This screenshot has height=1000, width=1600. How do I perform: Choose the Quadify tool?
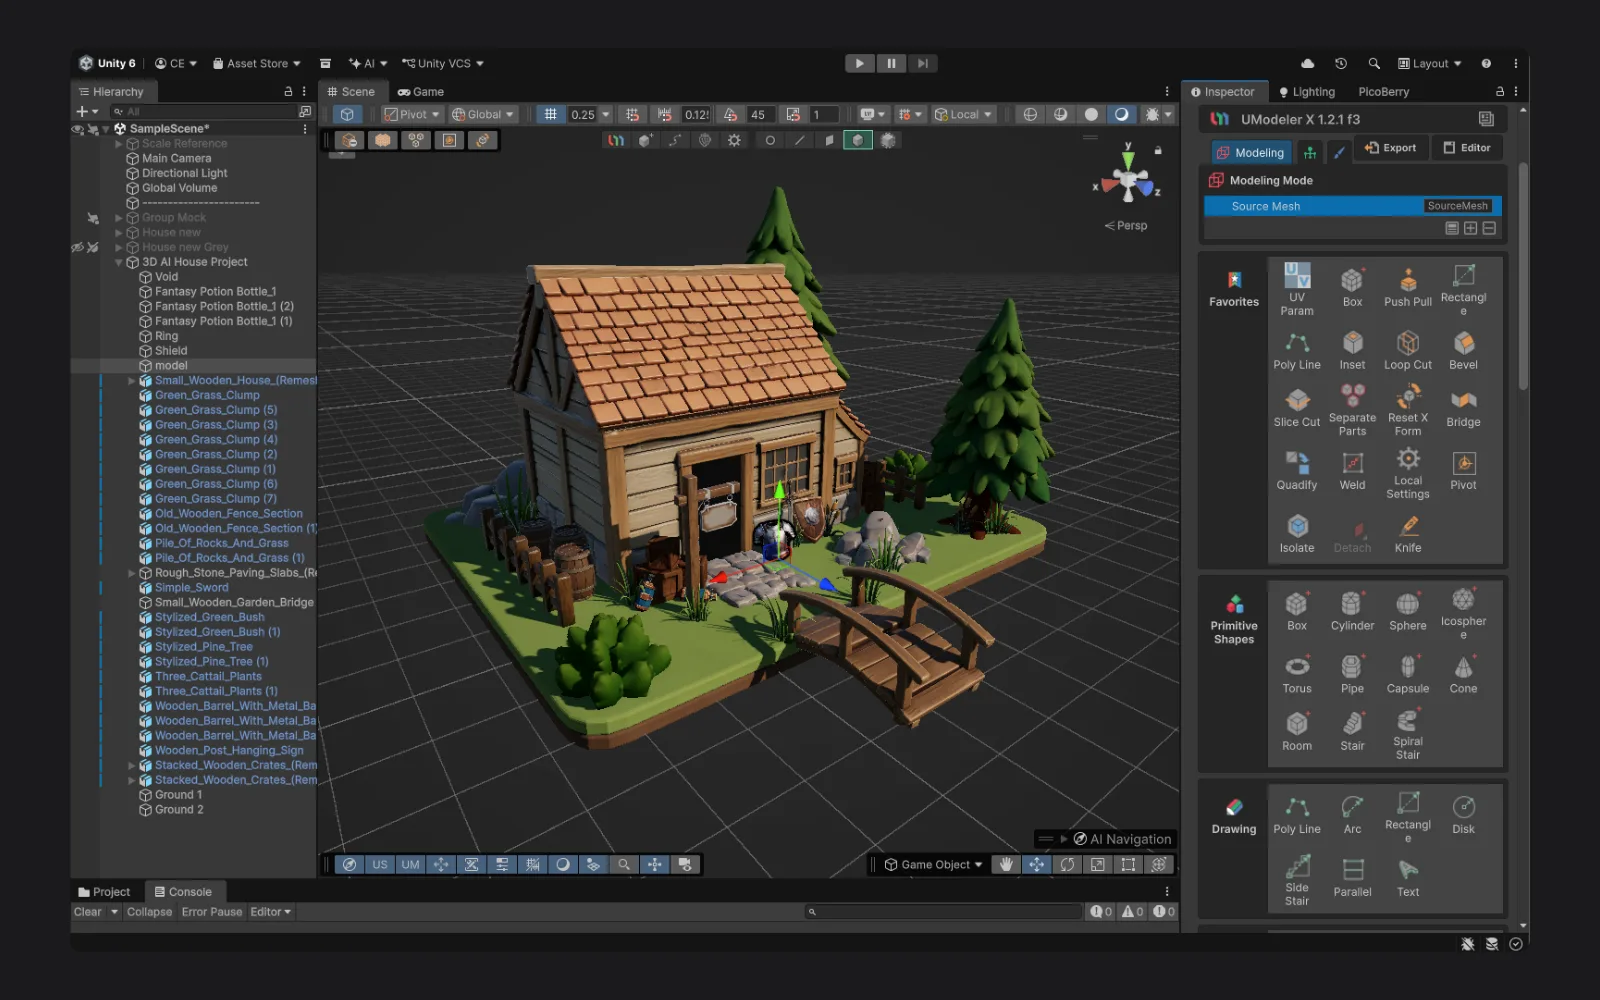pyautogui.click(x=1297, y=471)
